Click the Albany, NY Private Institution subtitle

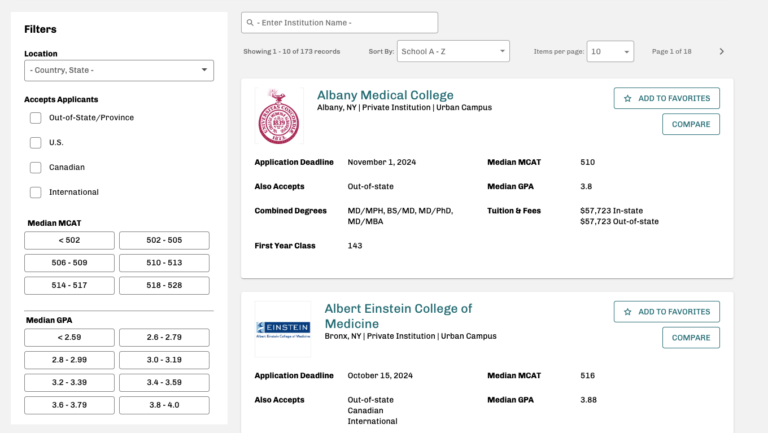click(404, 107)
